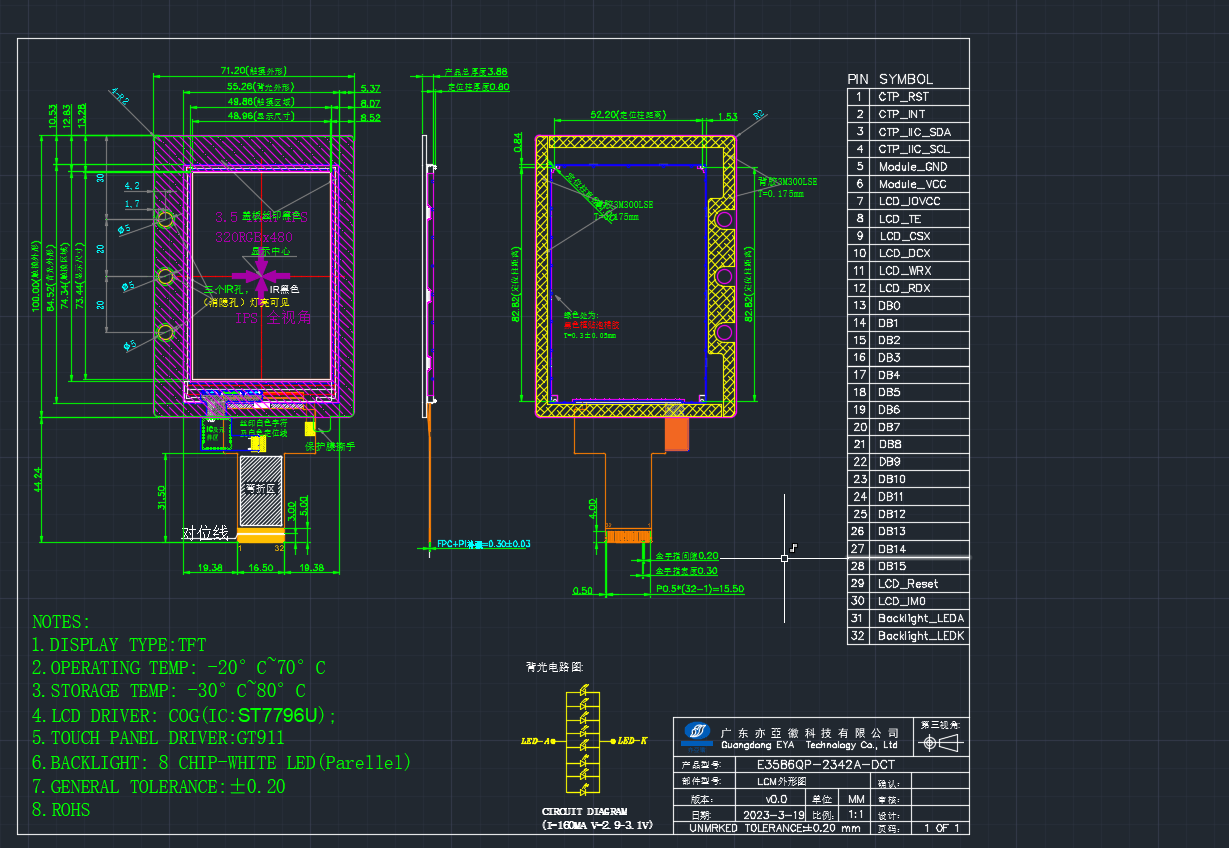Viewport: 1229px width, 848px height.
Task: Click the LED-A label in circuit diagram
Action: tap(537, 741)
